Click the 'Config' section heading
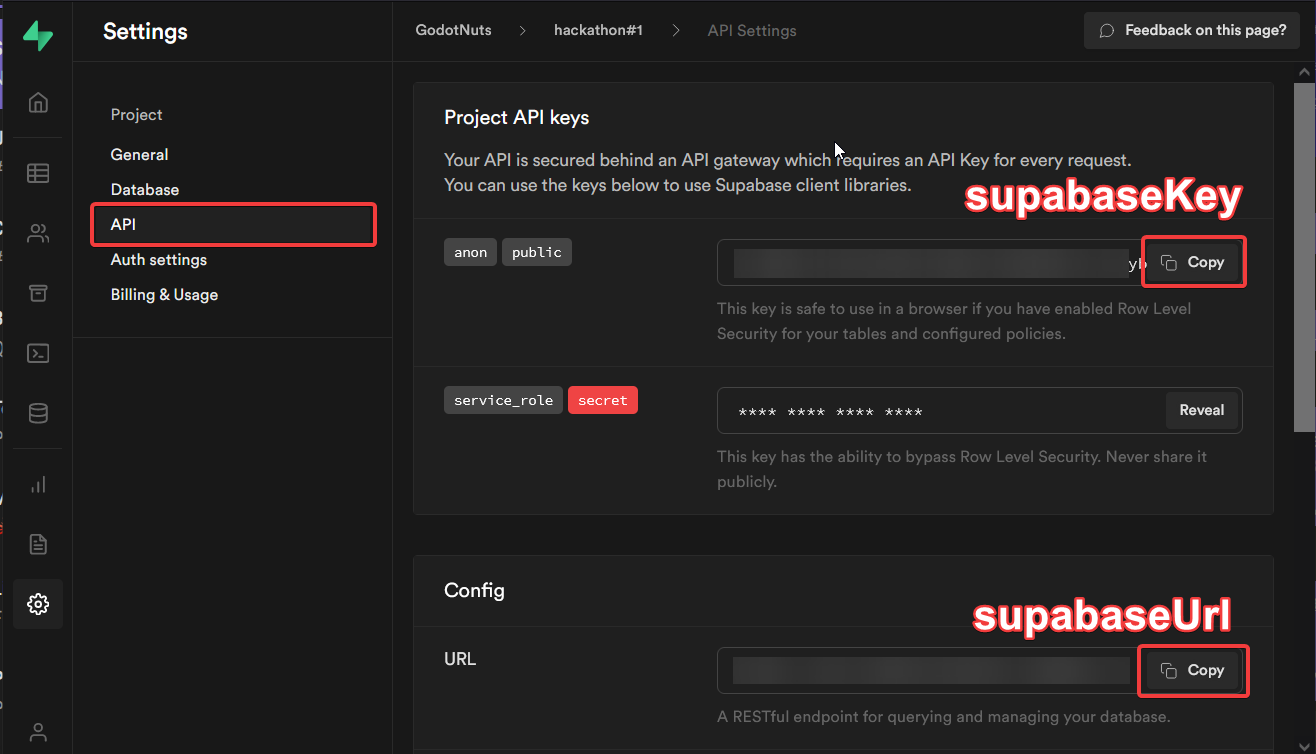 point(474,591)
